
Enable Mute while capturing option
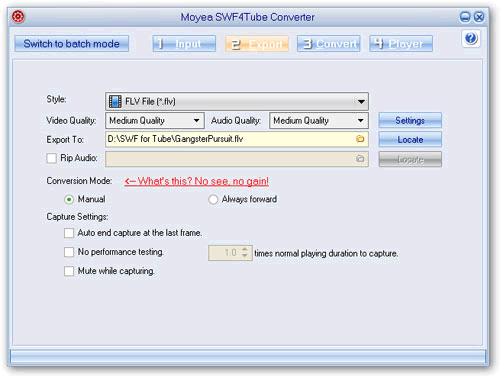(x=69, y=271)
